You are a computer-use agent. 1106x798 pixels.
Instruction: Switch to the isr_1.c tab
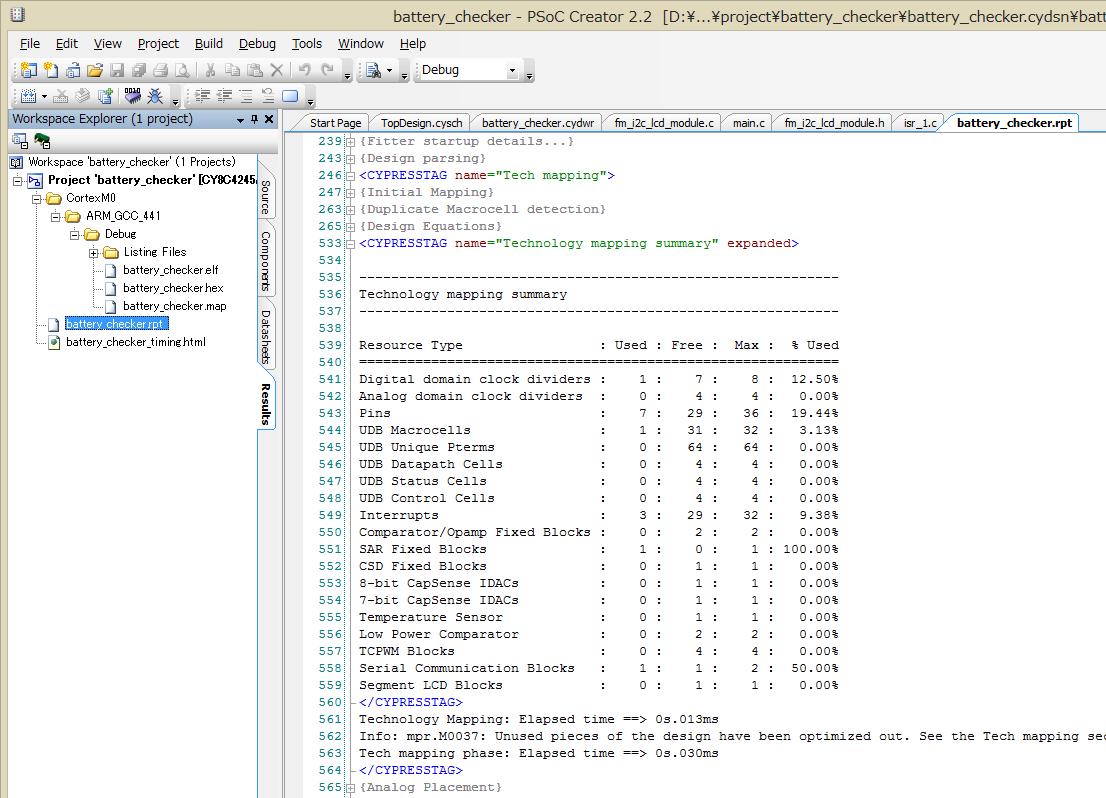pos(920,123)
